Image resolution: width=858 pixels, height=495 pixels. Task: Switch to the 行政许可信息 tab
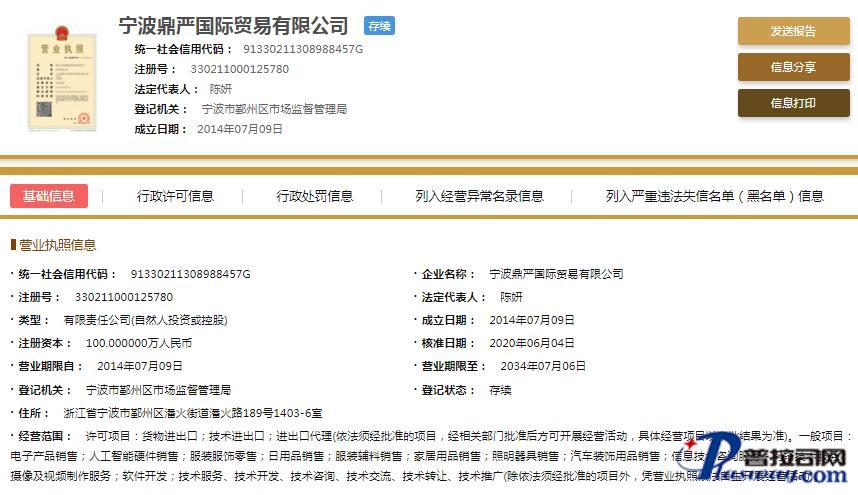[175, 196]
